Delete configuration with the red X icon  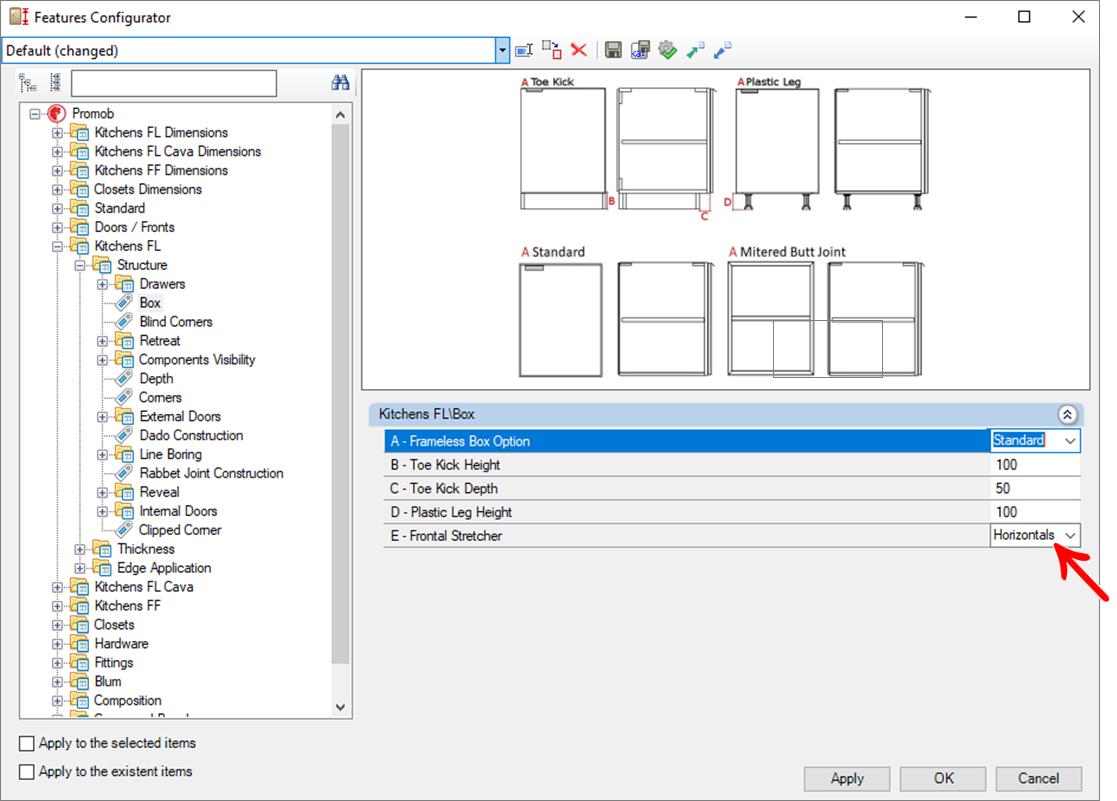[578, 50]
